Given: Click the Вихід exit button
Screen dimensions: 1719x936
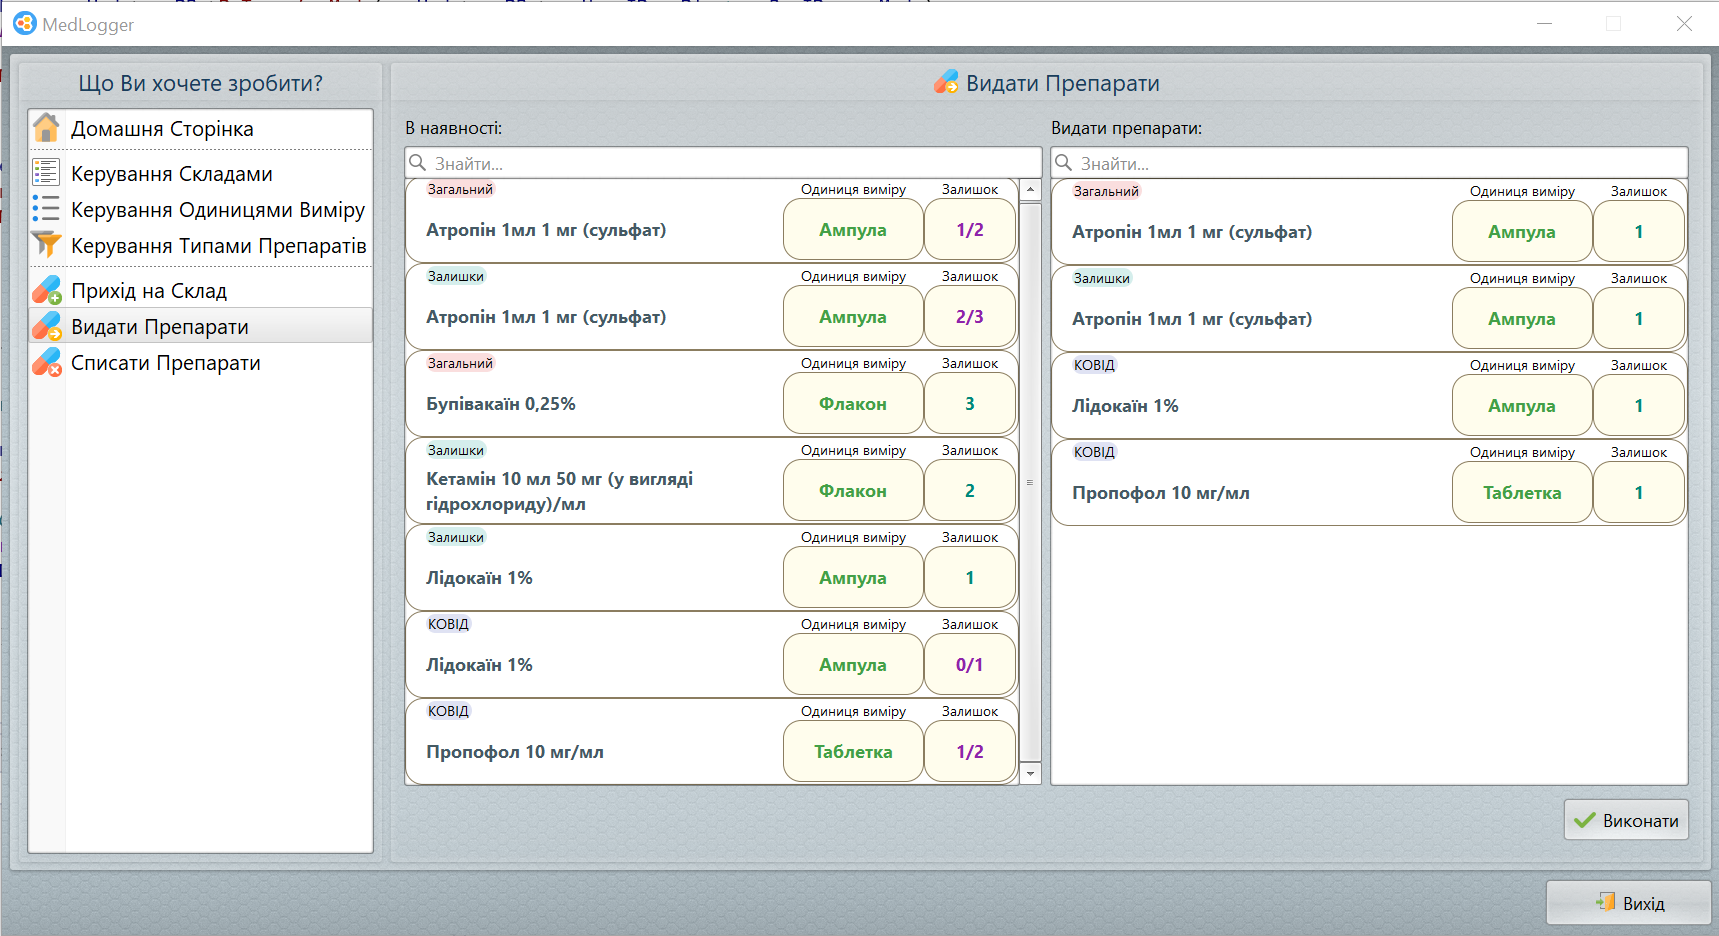Looking at the screenshot, I should pyautogui.click(x=1628, y=903).
